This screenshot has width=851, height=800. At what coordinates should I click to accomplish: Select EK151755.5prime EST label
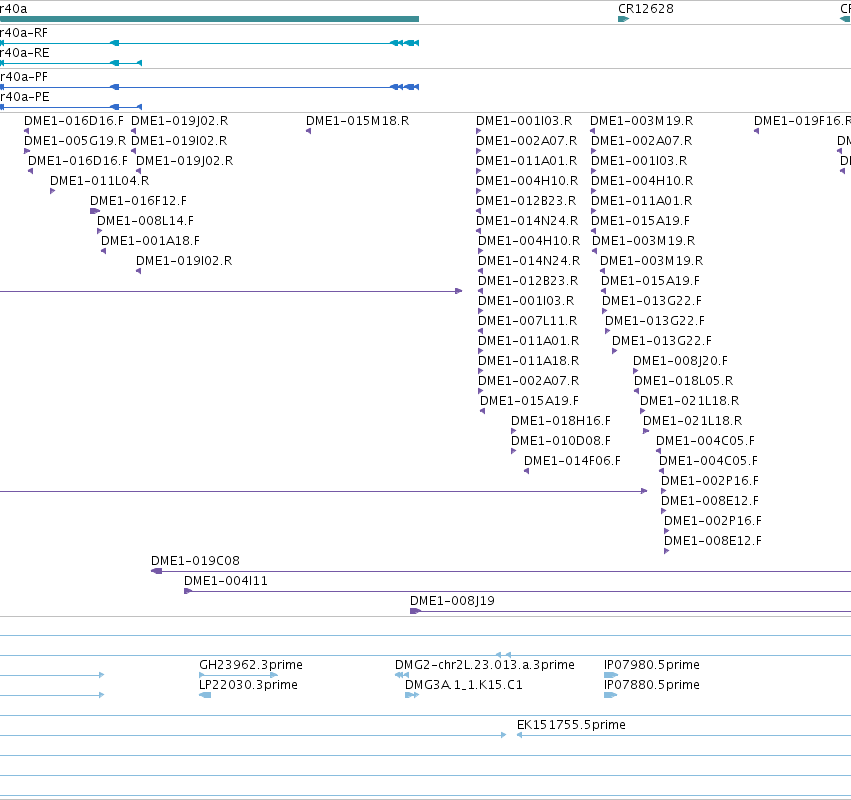pos(571,725)
